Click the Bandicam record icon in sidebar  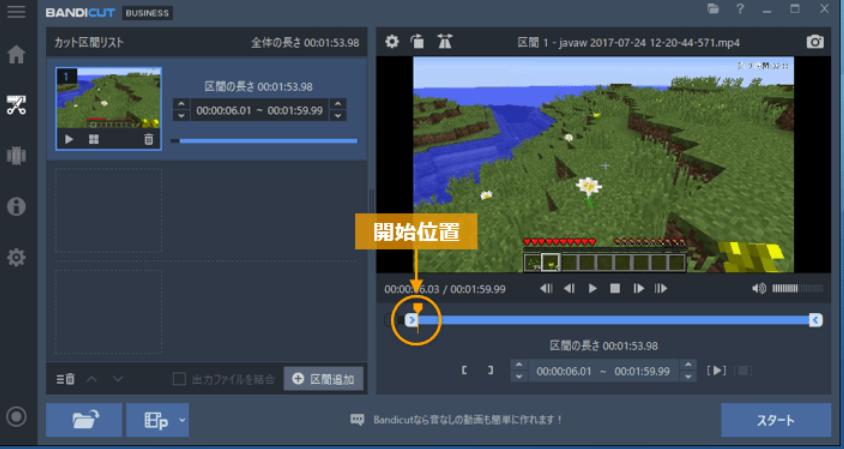(16, 416)
